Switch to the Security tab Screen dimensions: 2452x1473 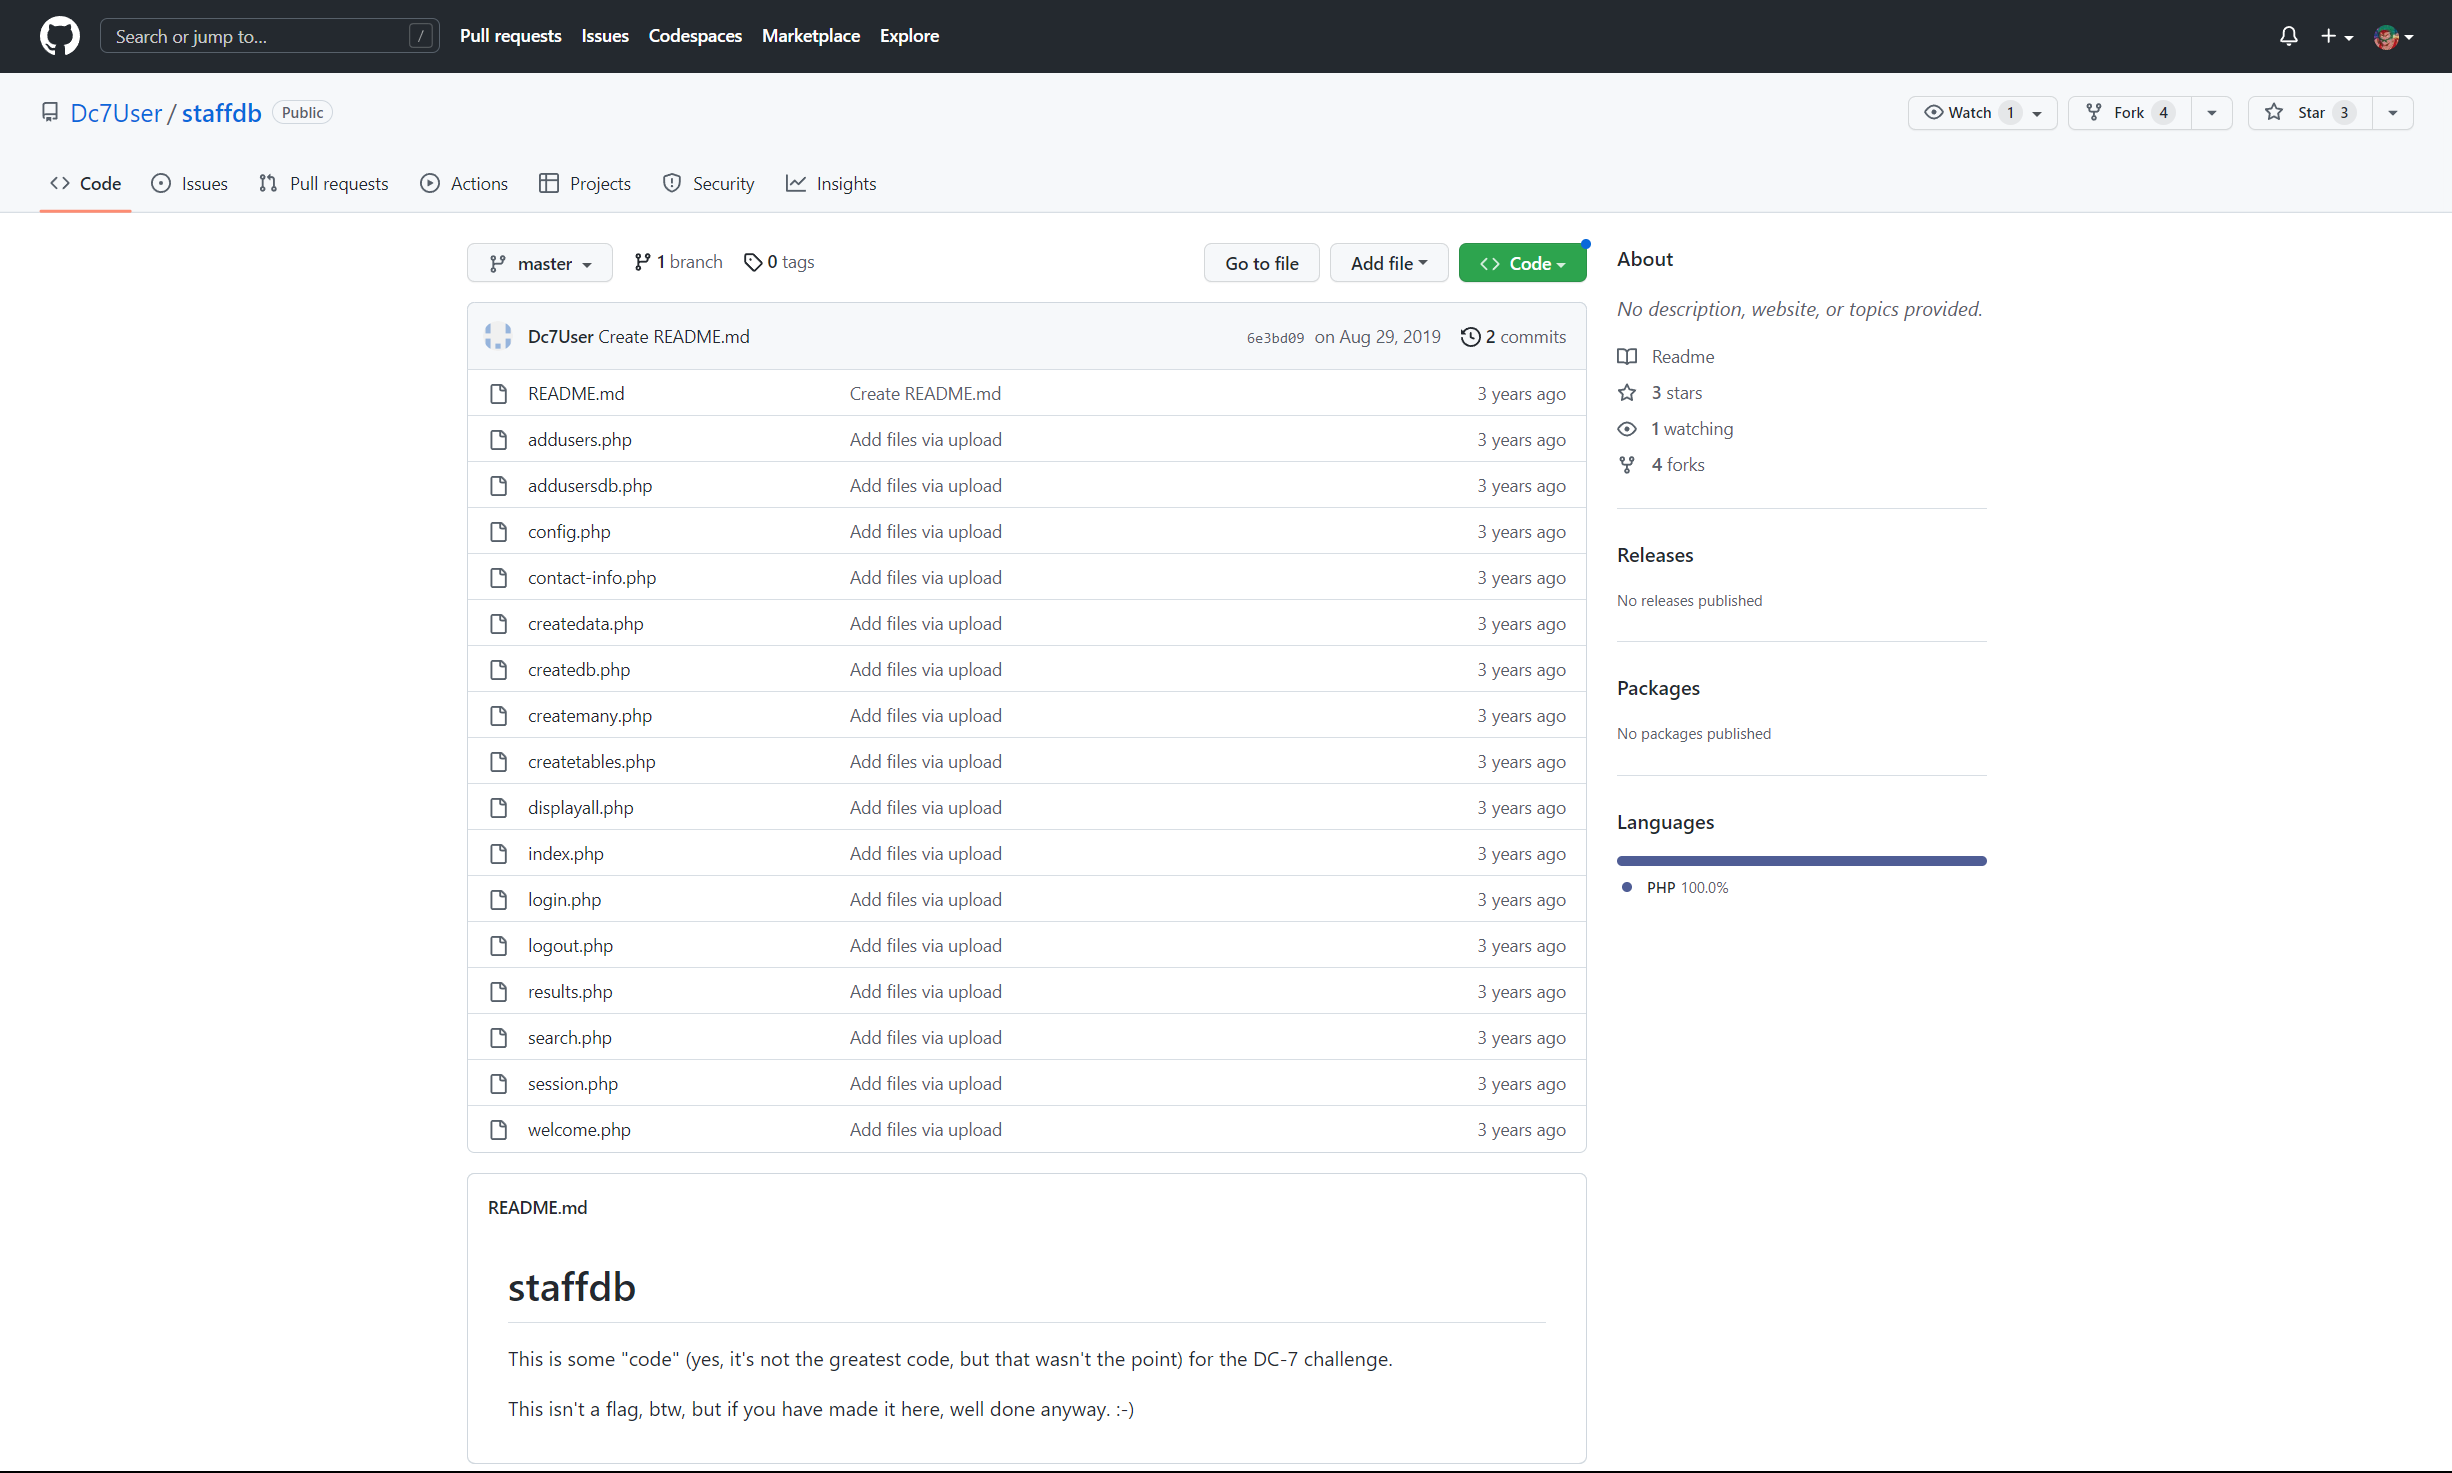tap(708, 183)
